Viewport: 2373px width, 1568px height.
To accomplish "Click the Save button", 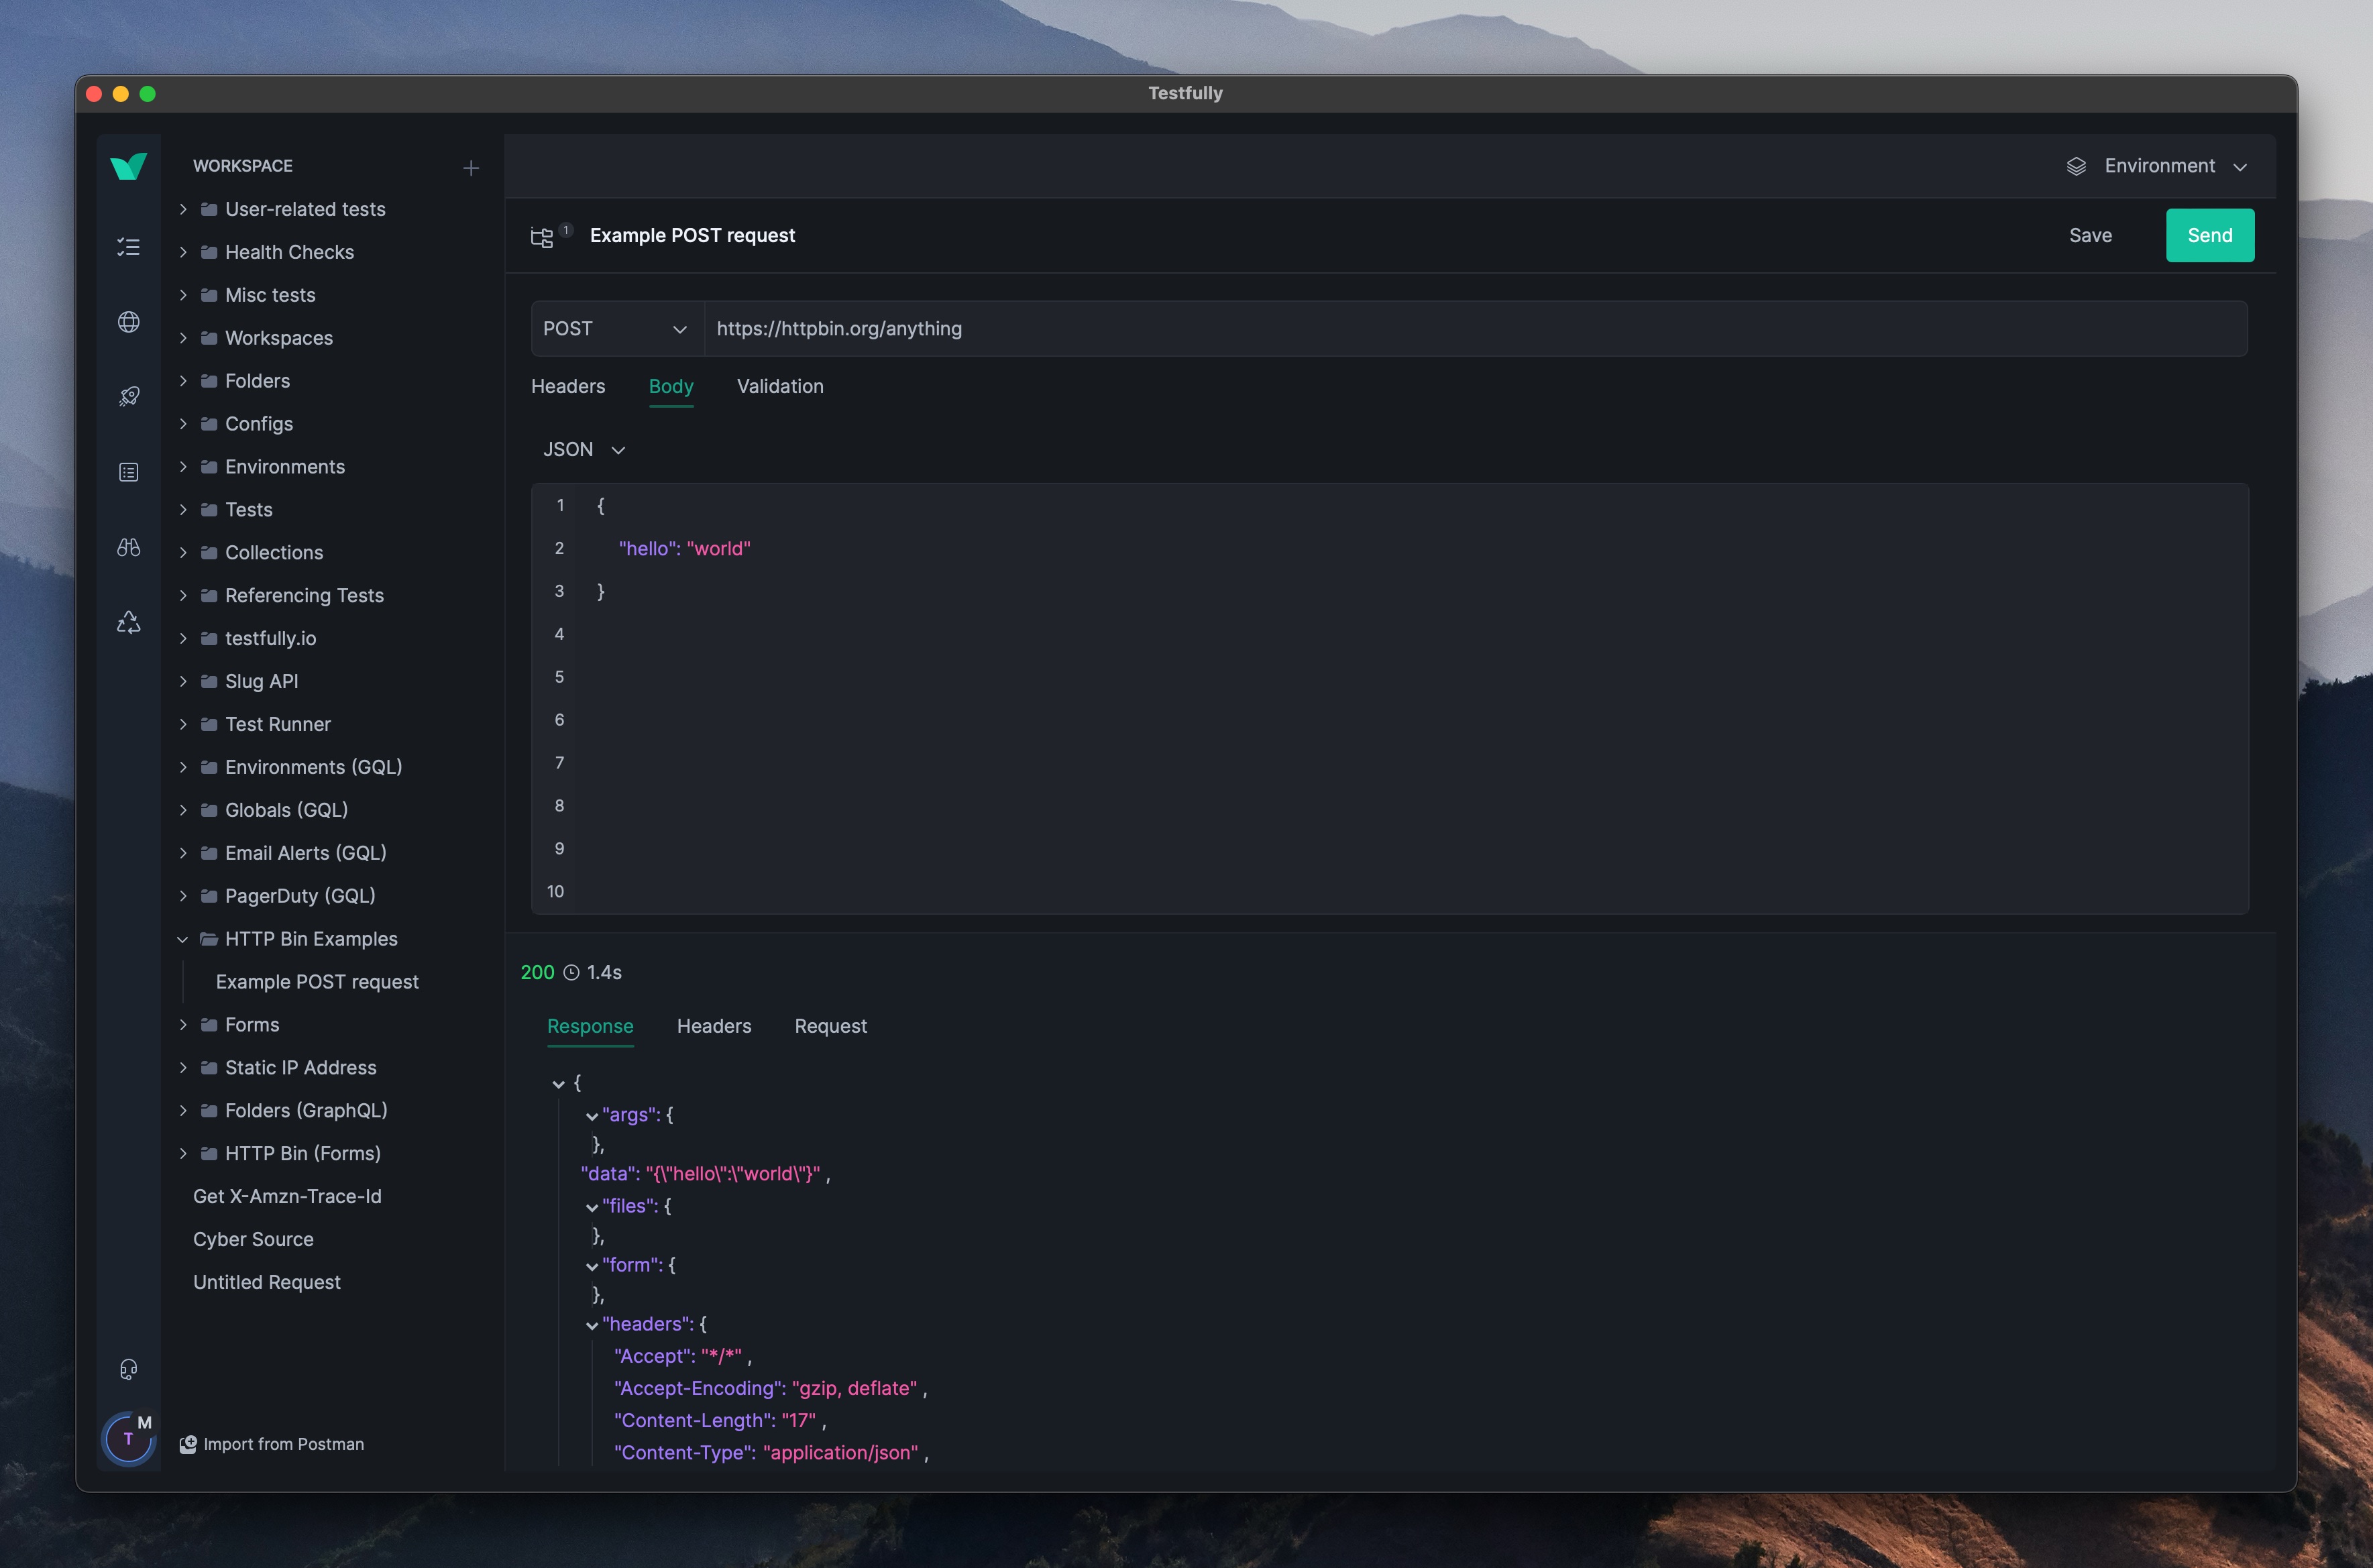I will point(2090,235).
